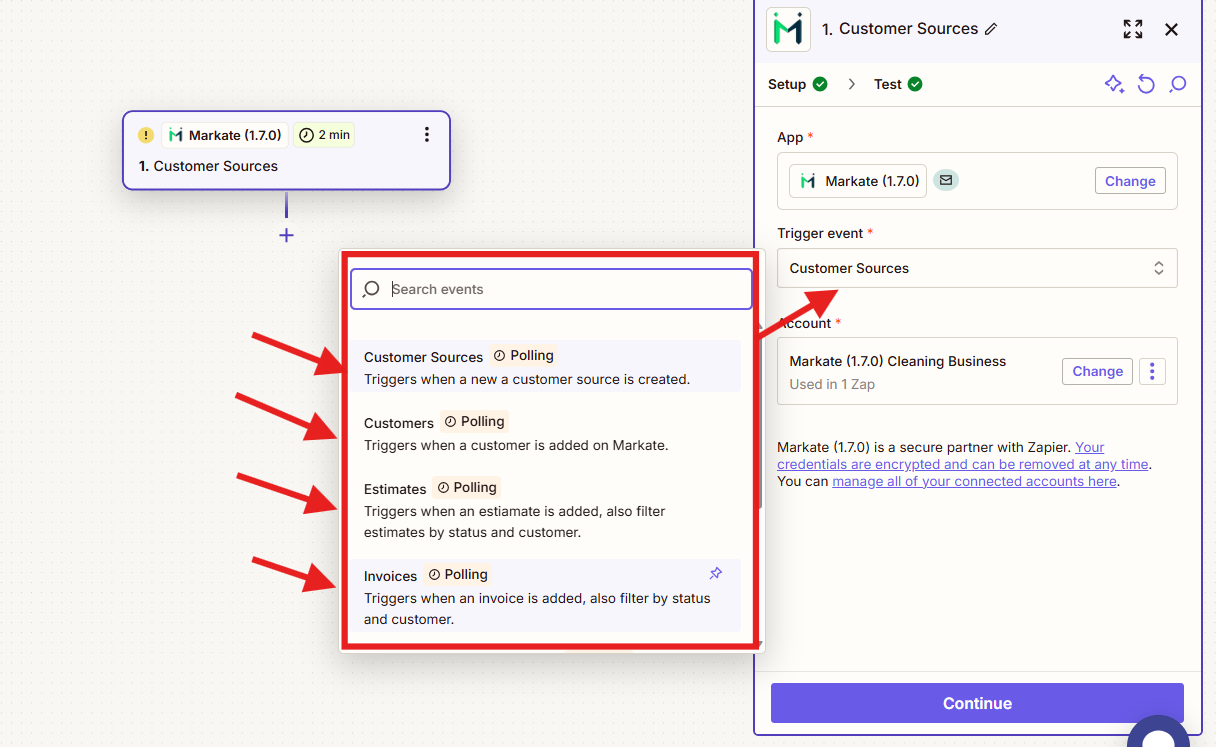Image resolution: width=1216 pixels, height=747 pixels.
Task: Focus the Search events field
Action: pos(551,289)
